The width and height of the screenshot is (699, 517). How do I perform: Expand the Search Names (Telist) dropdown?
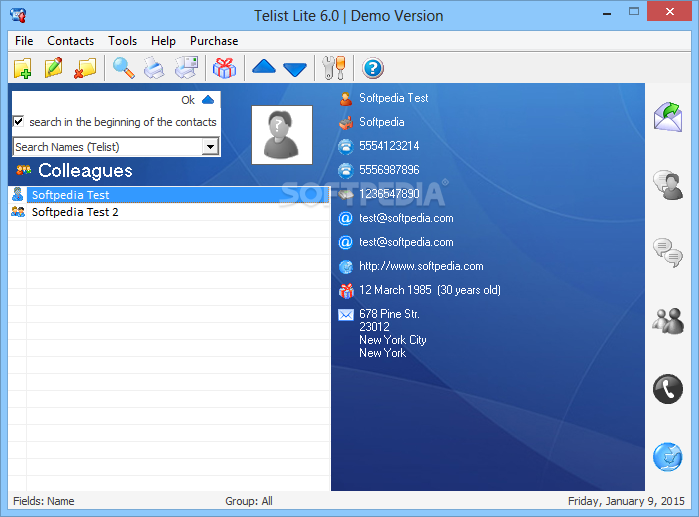point(210,146)
